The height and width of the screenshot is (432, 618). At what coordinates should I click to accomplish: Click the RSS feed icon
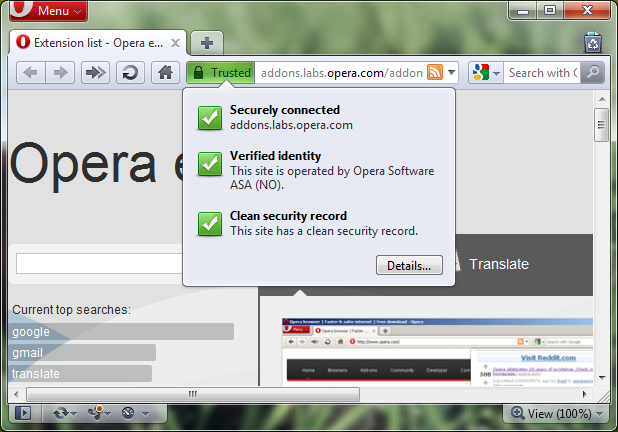click(x=435, y=73)
